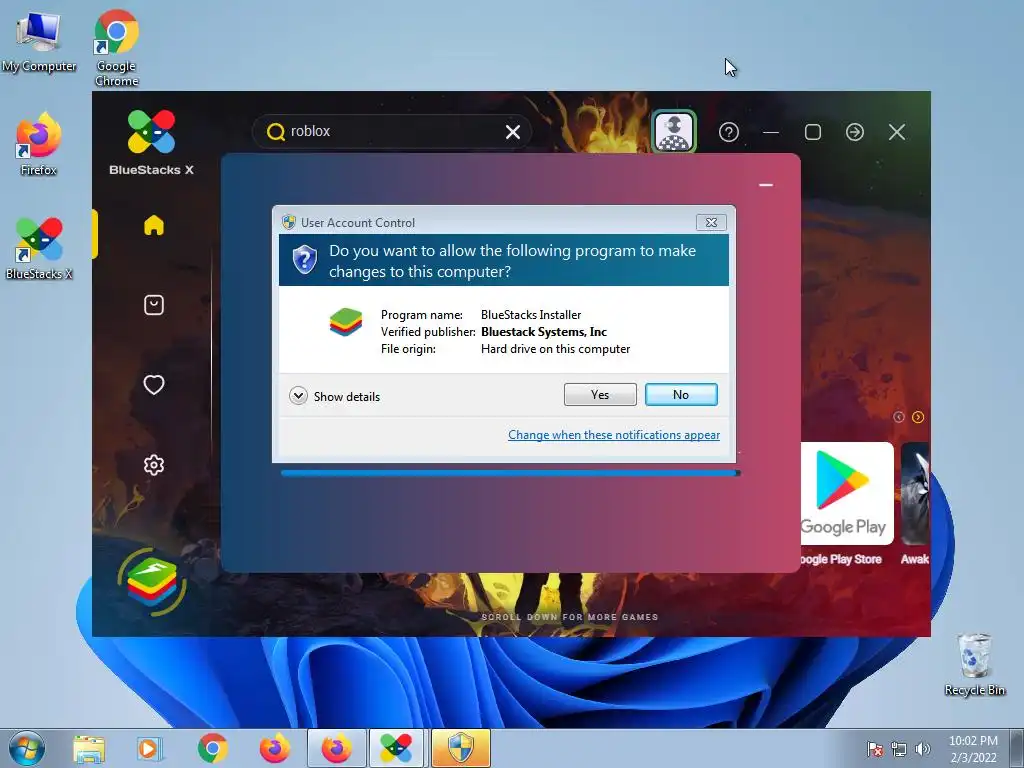
Task: Go to previous games carousel arrow
Action: tap(899, 417)
